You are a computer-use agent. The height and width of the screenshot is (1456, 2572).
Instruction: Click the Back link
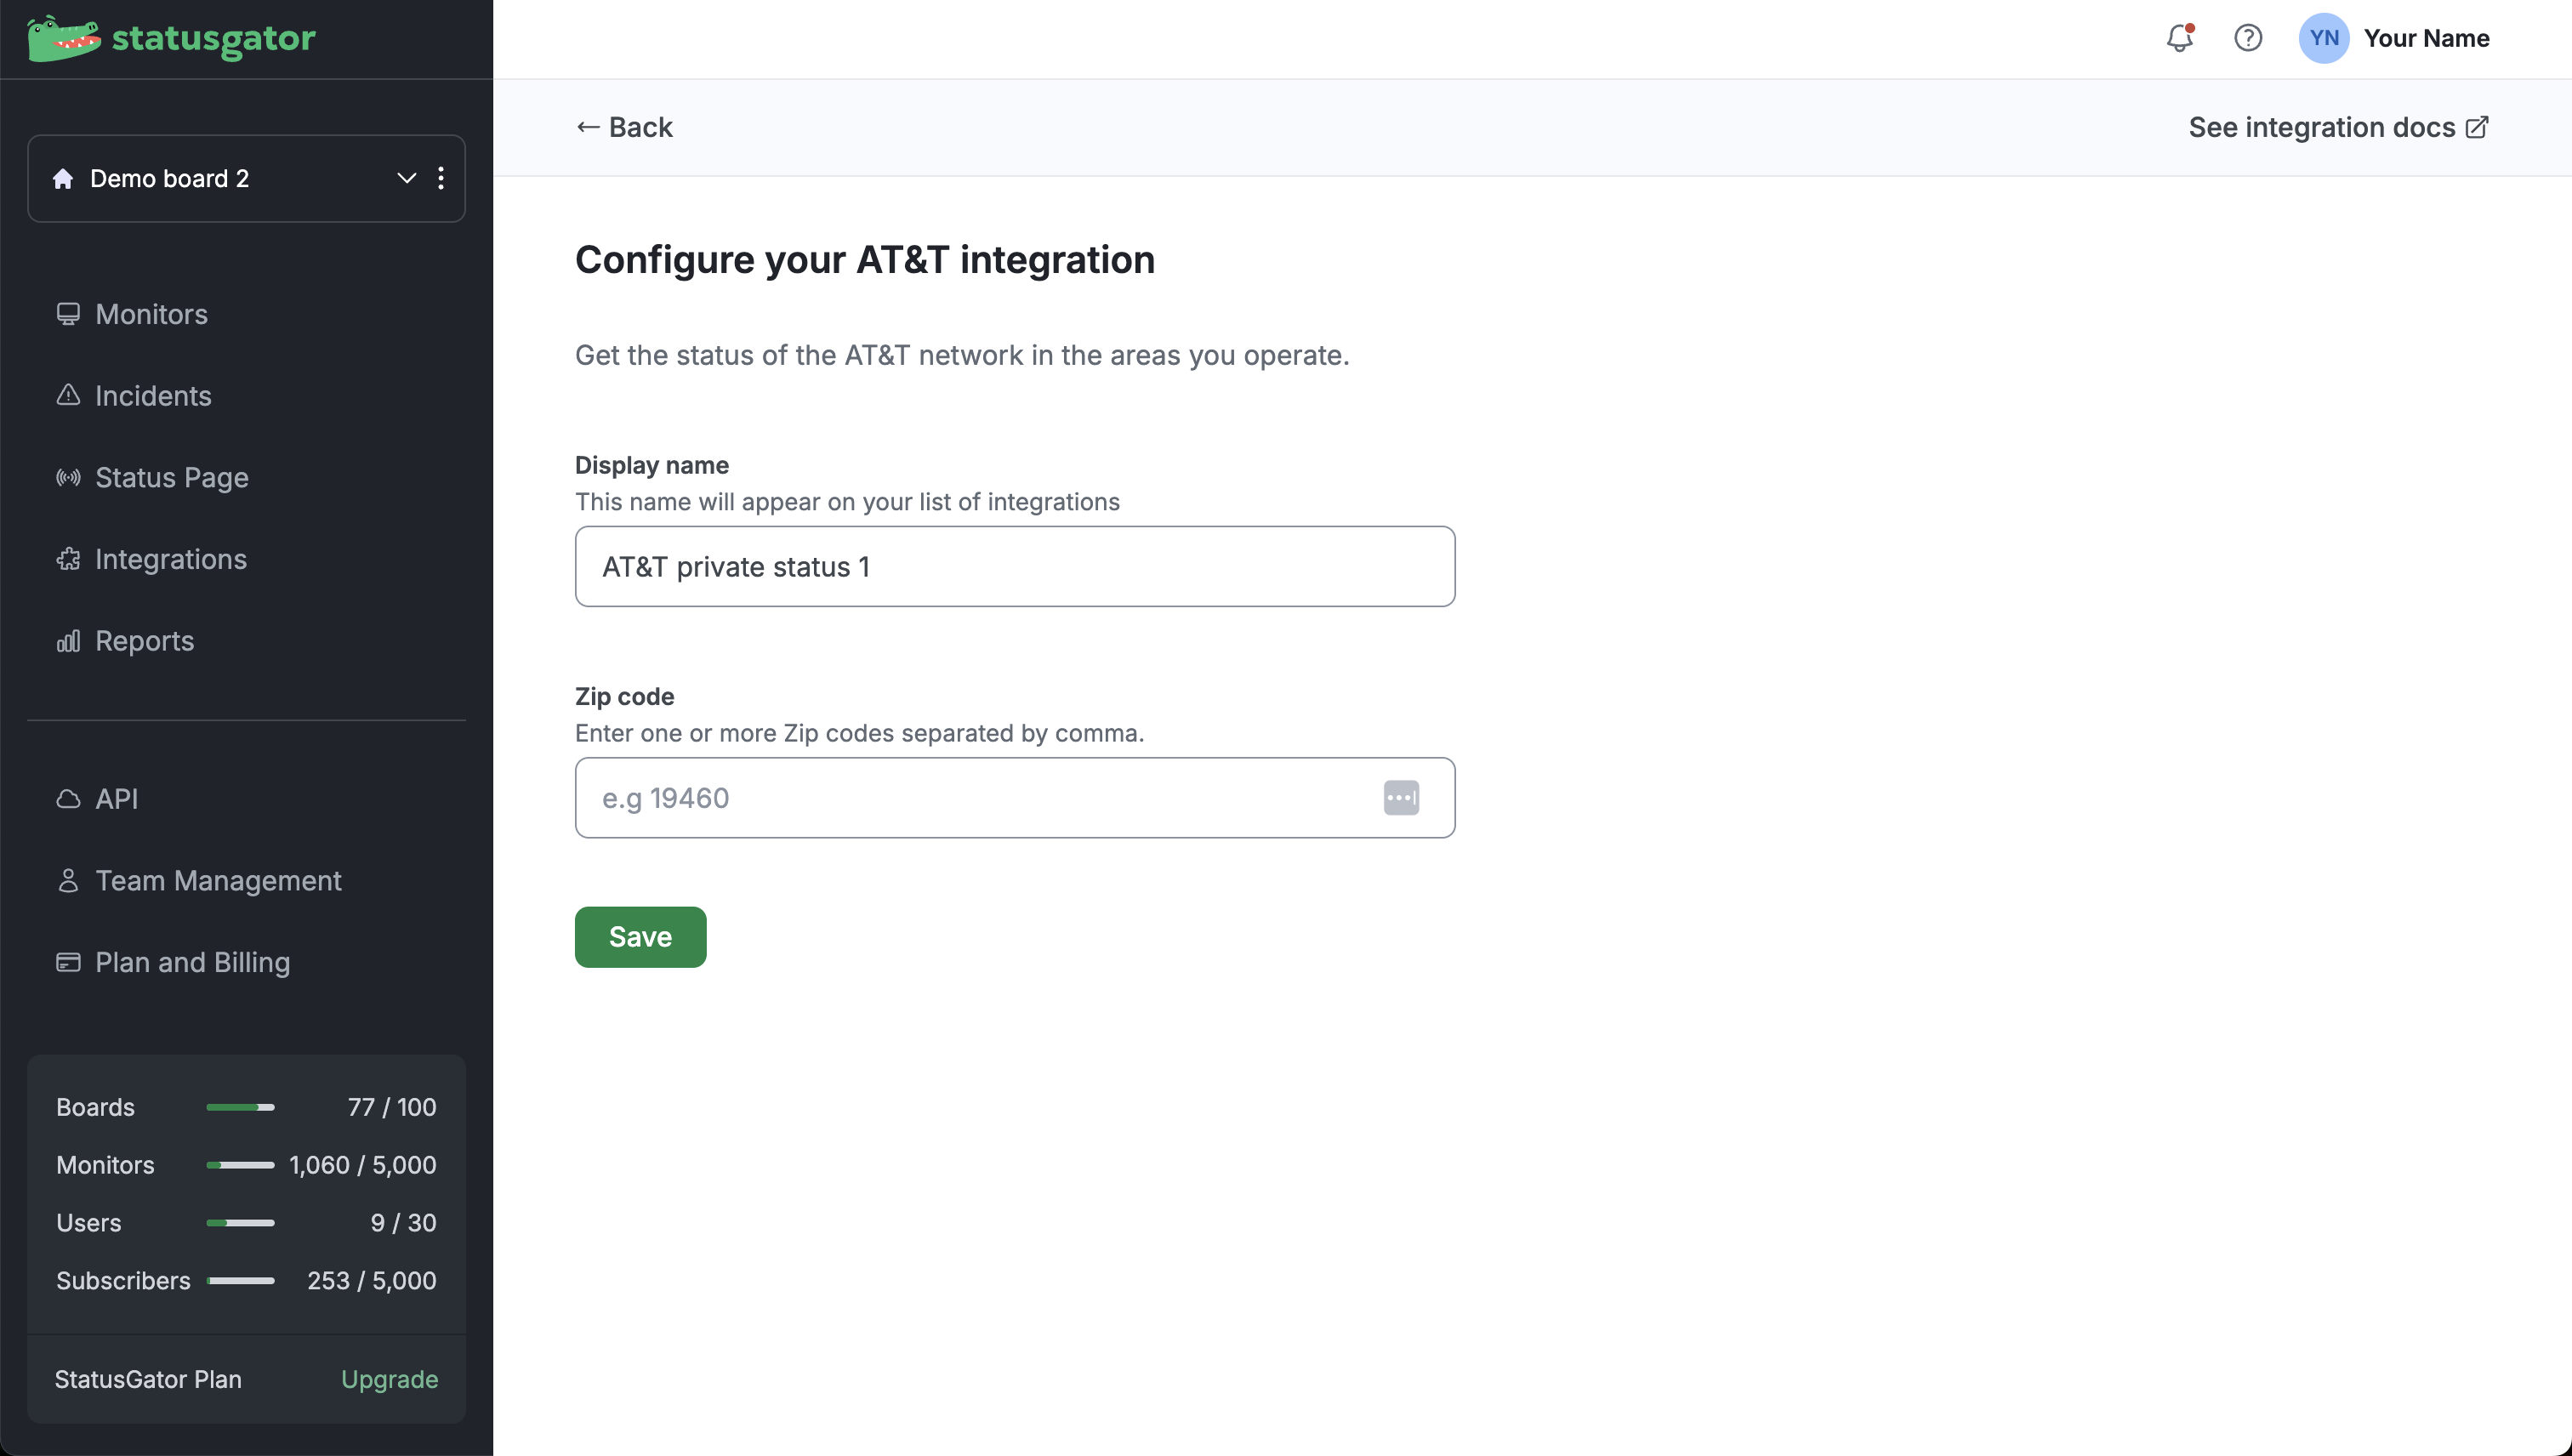tap(624, 127)
